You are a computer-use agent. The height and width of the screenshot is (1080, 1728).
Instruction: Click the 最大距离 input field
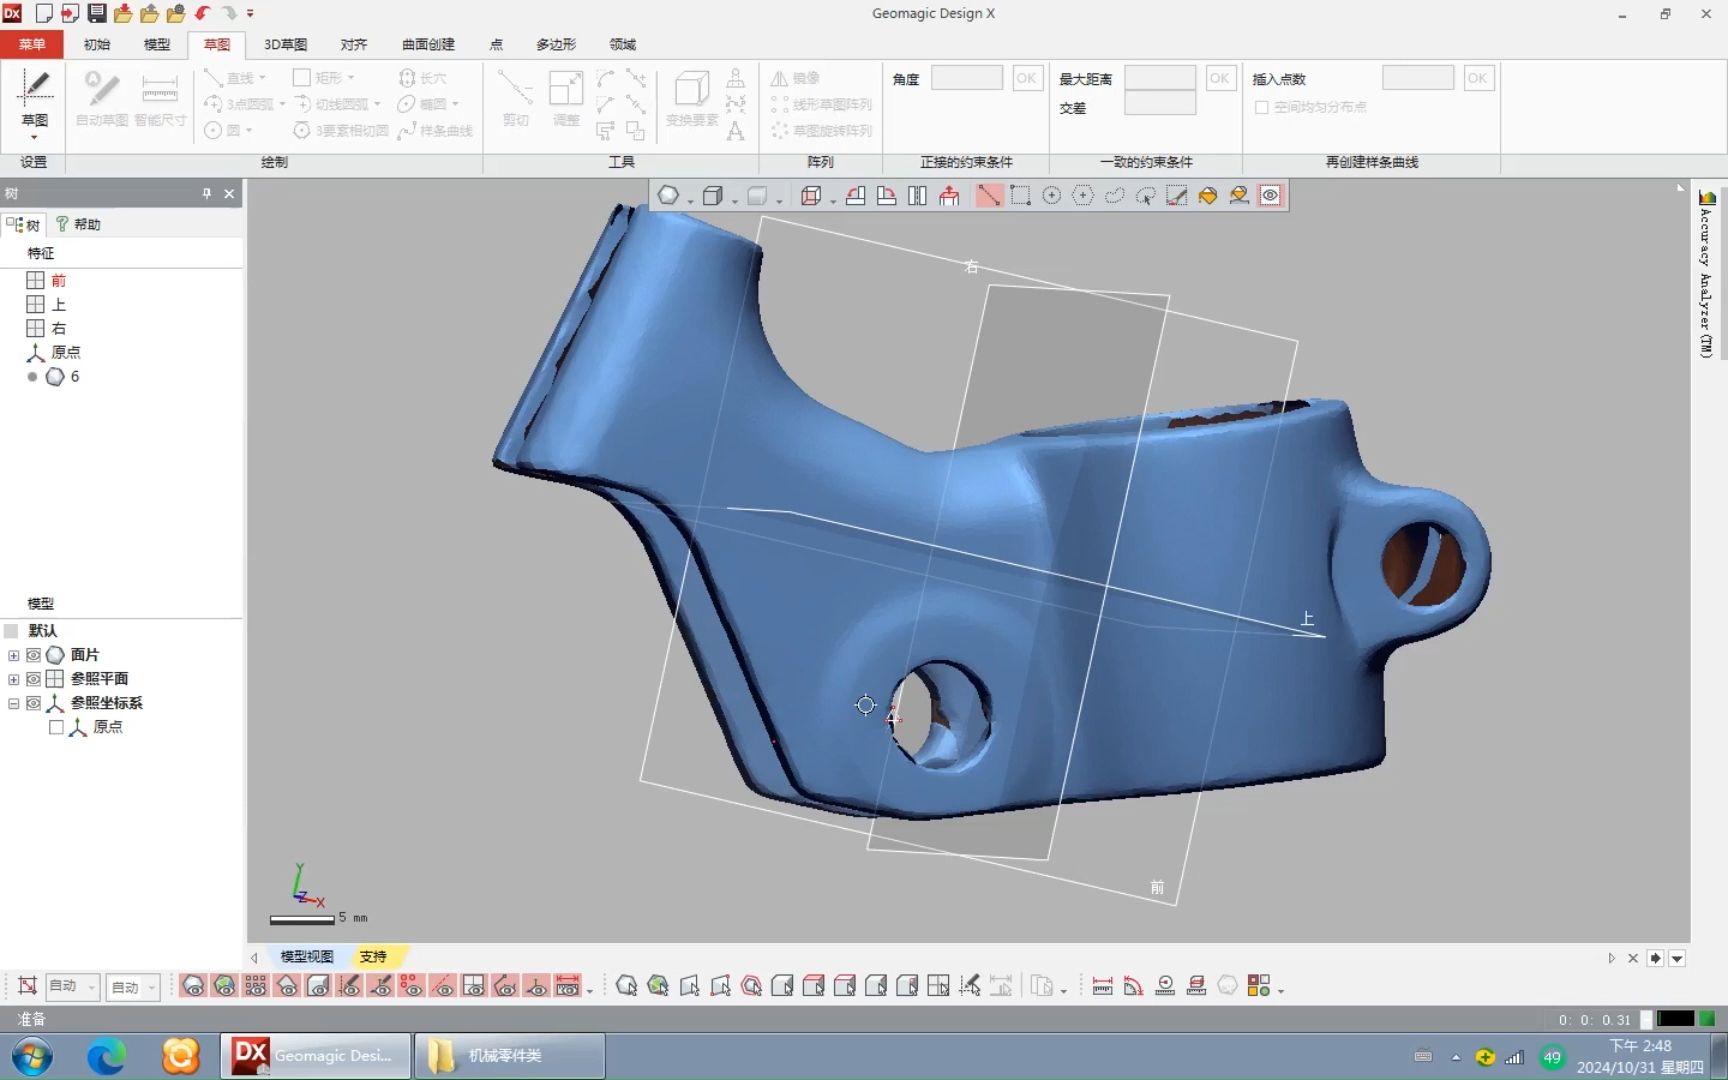(x=1159, y=77)
